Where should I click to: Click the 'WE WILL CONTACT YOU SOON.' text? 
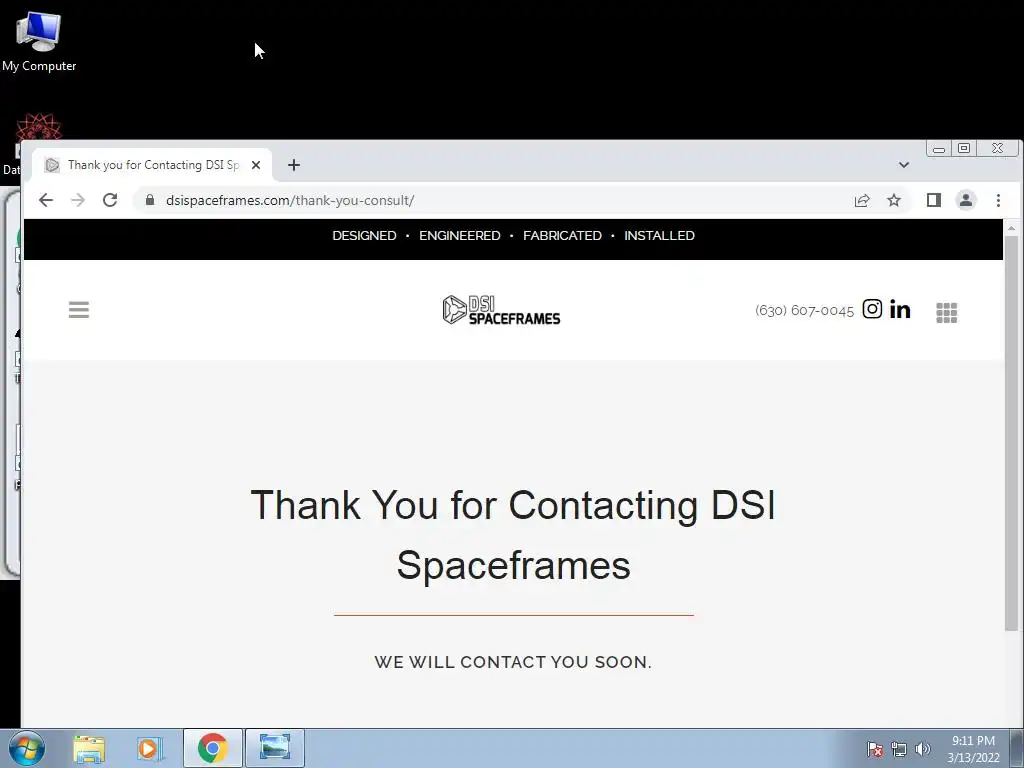point(513,662)
